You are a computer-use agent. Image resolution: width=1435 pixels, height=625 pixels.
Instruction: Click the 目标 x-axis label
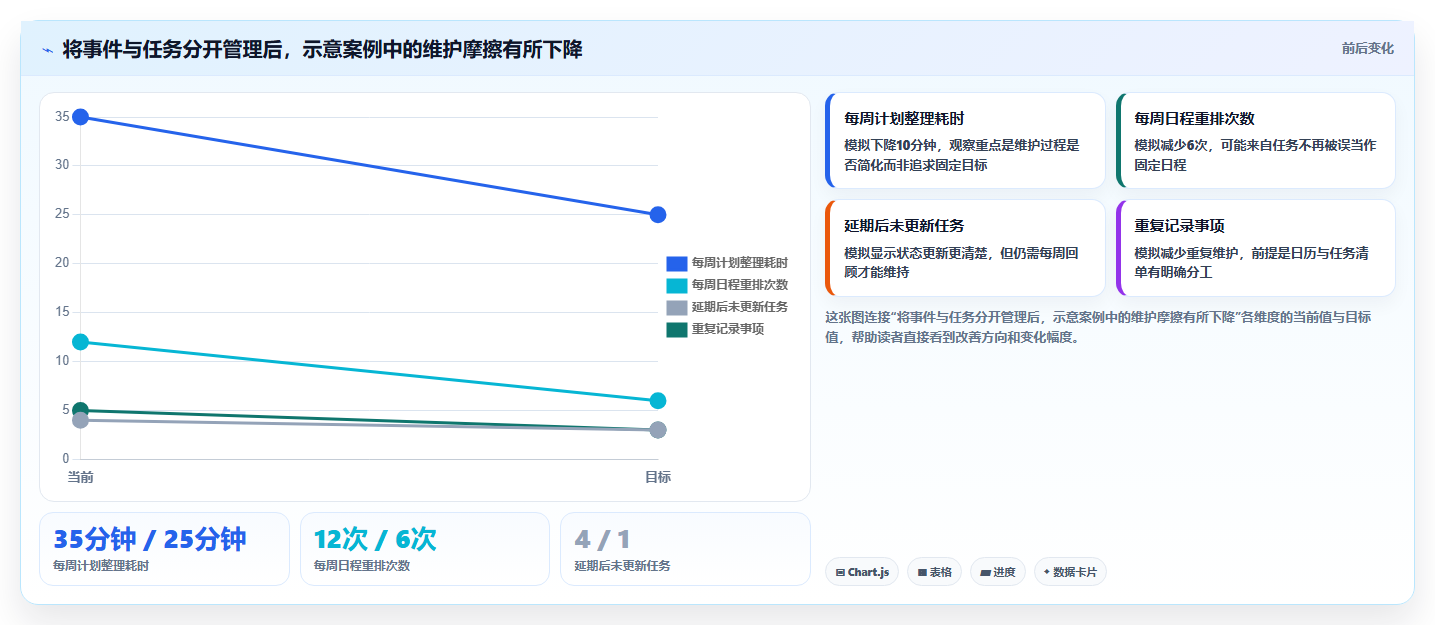click(x=658, y=477)
